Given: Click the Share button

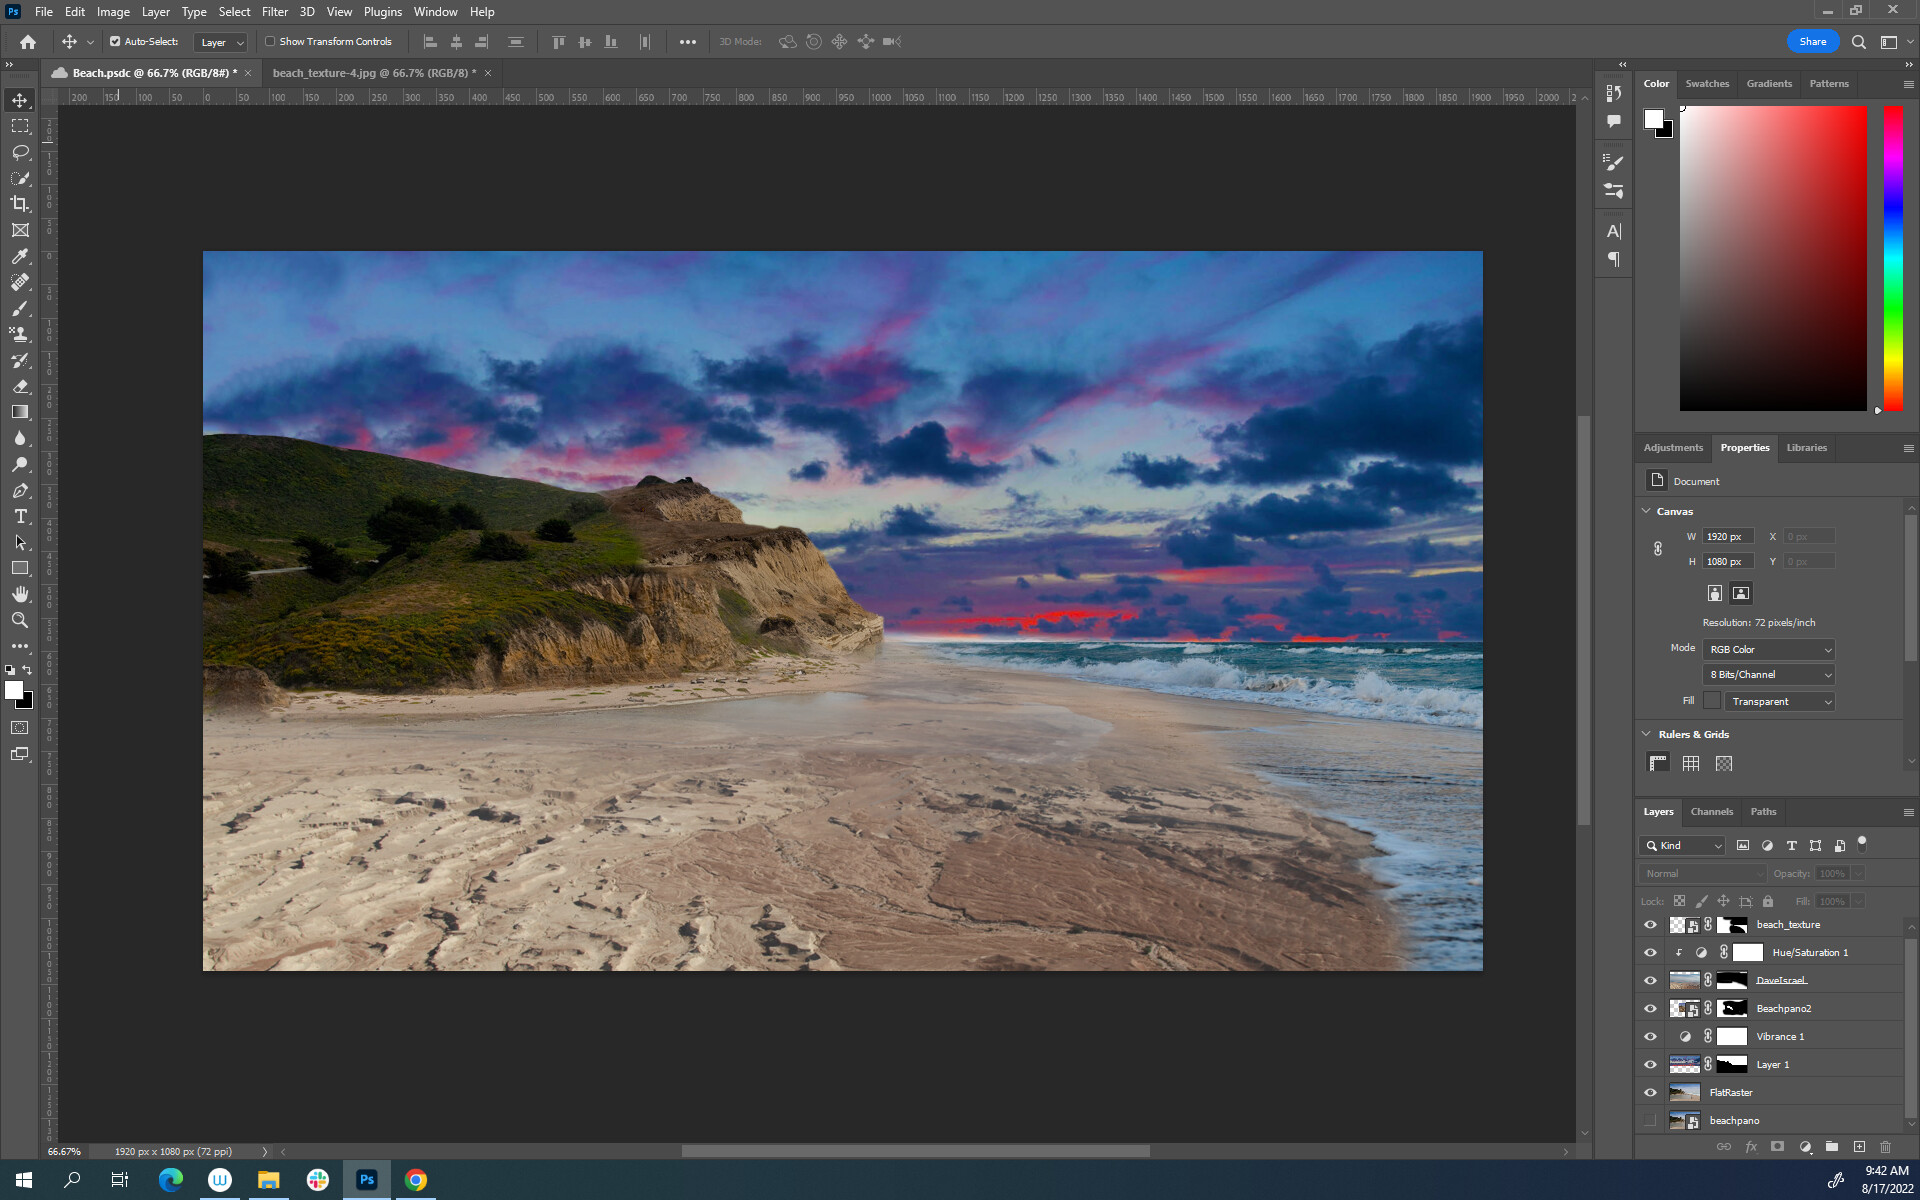Looking at the screenshot, I should pos(1812,41).
